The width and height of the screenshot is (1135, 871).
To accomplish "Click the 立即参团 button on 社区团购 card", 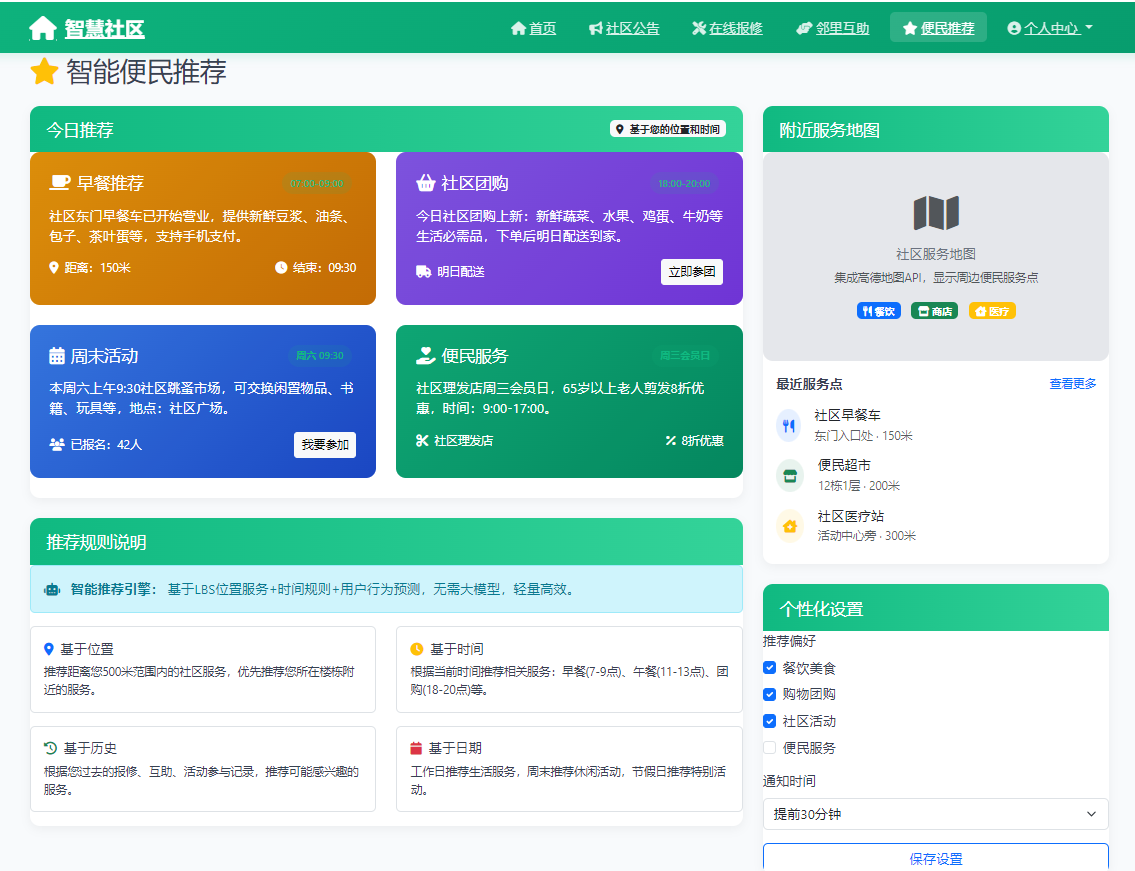I will (x=691, y=271).
